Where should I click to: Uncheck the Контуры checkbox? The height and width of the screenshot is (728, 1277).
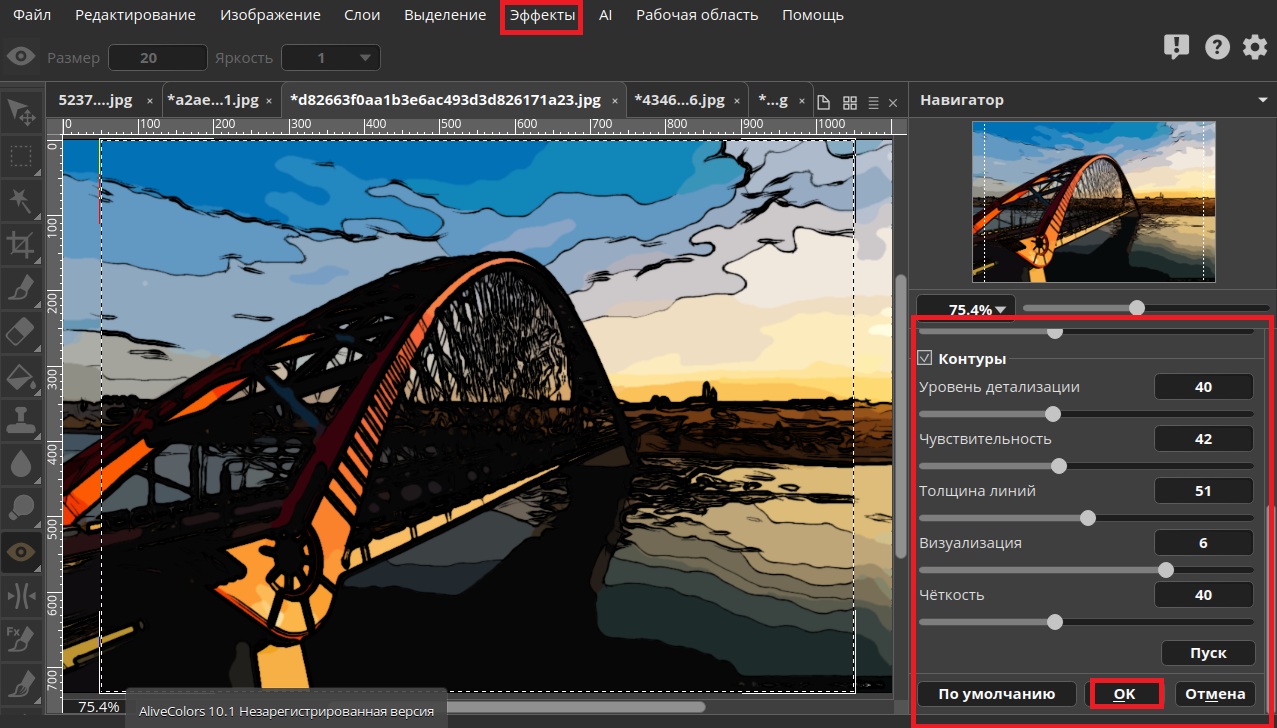point(925,358)
